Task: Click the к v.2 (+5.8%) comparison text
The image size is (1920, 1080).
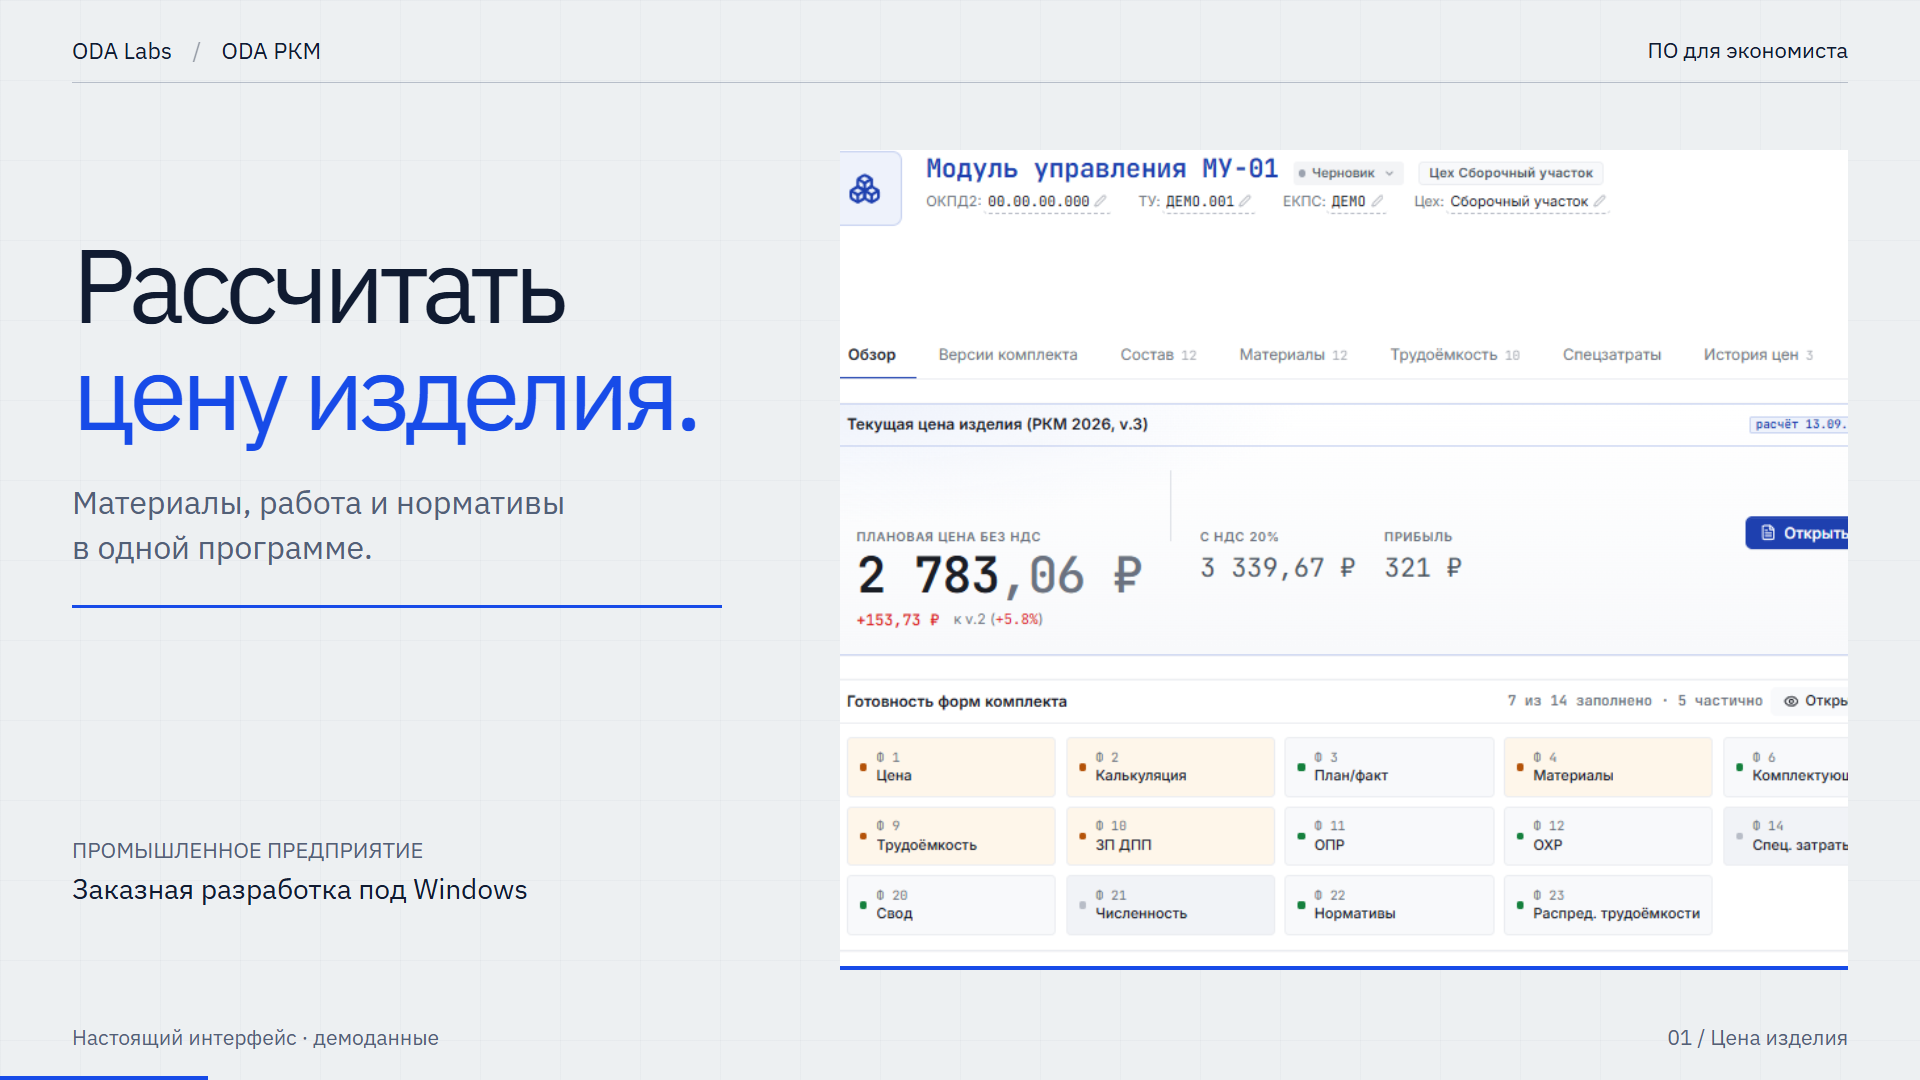Action: click(x=998, y=620)
